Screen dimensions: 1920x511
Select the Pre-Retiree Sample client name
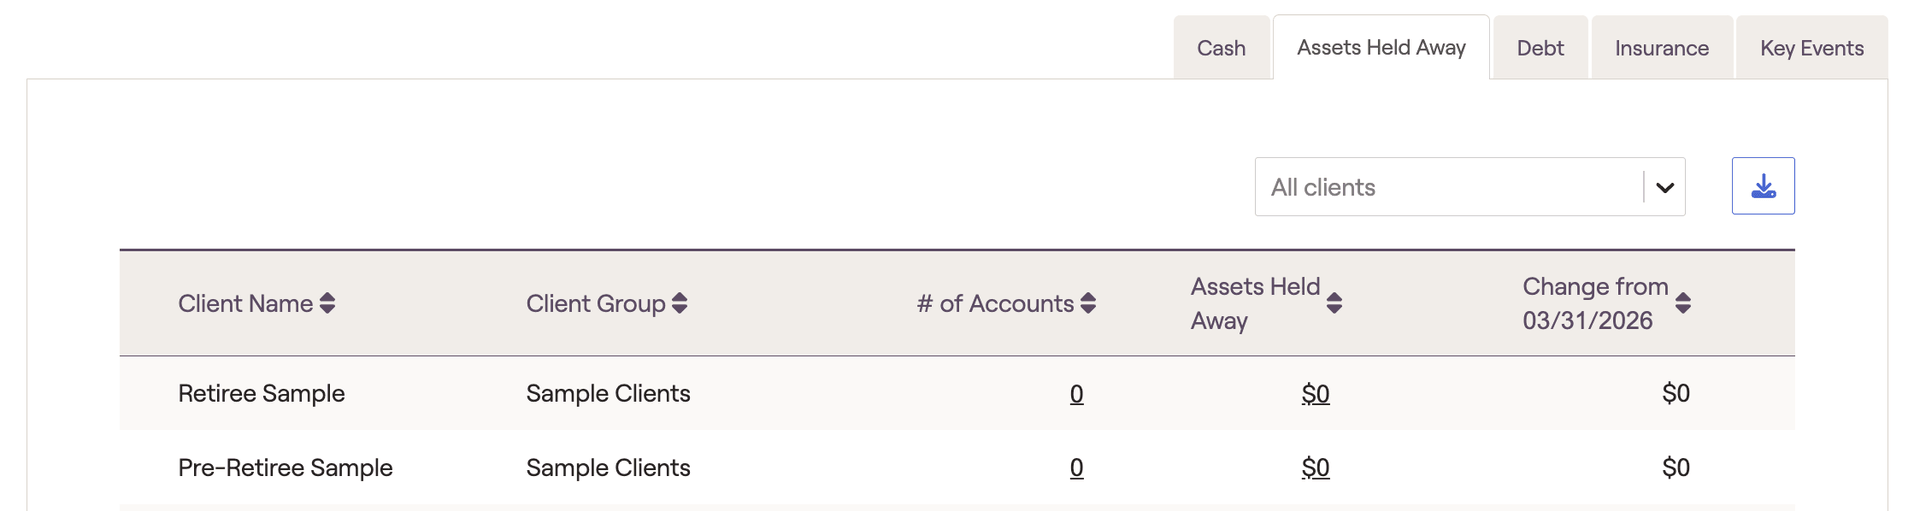click(x=285, y=468)
